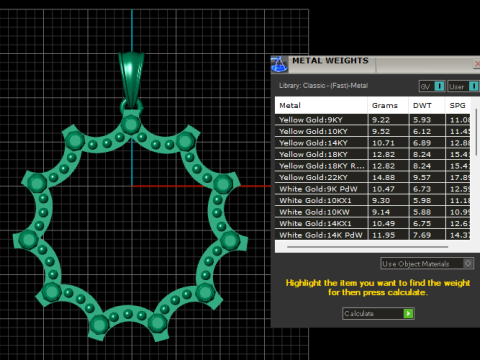Select the pendant bail in the viewport

tap(131, 79)
